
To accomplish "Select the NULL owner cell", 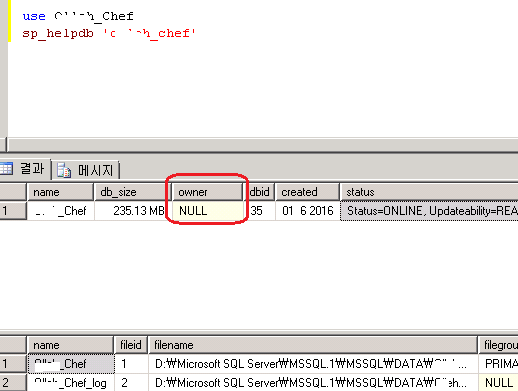I will (207, 211).
